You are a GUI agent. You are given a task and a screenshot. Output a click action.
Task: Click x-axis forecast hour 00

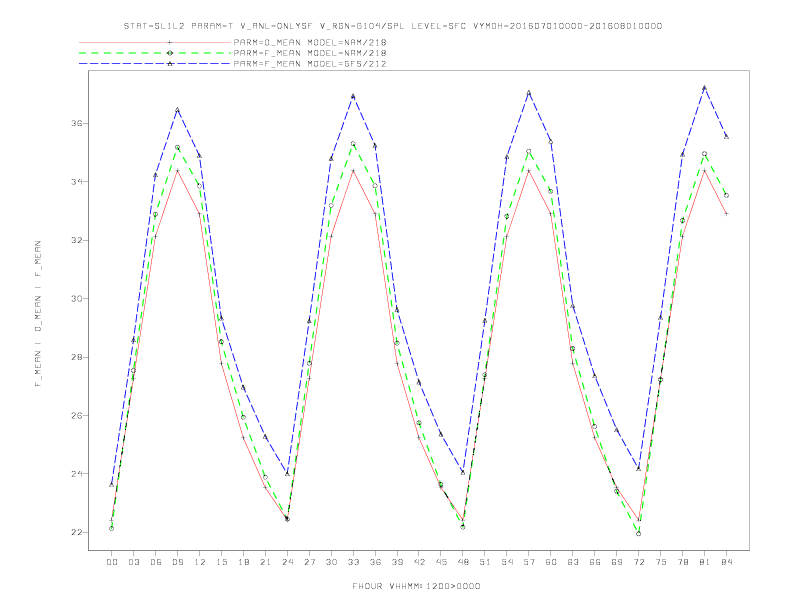point(112,562)
